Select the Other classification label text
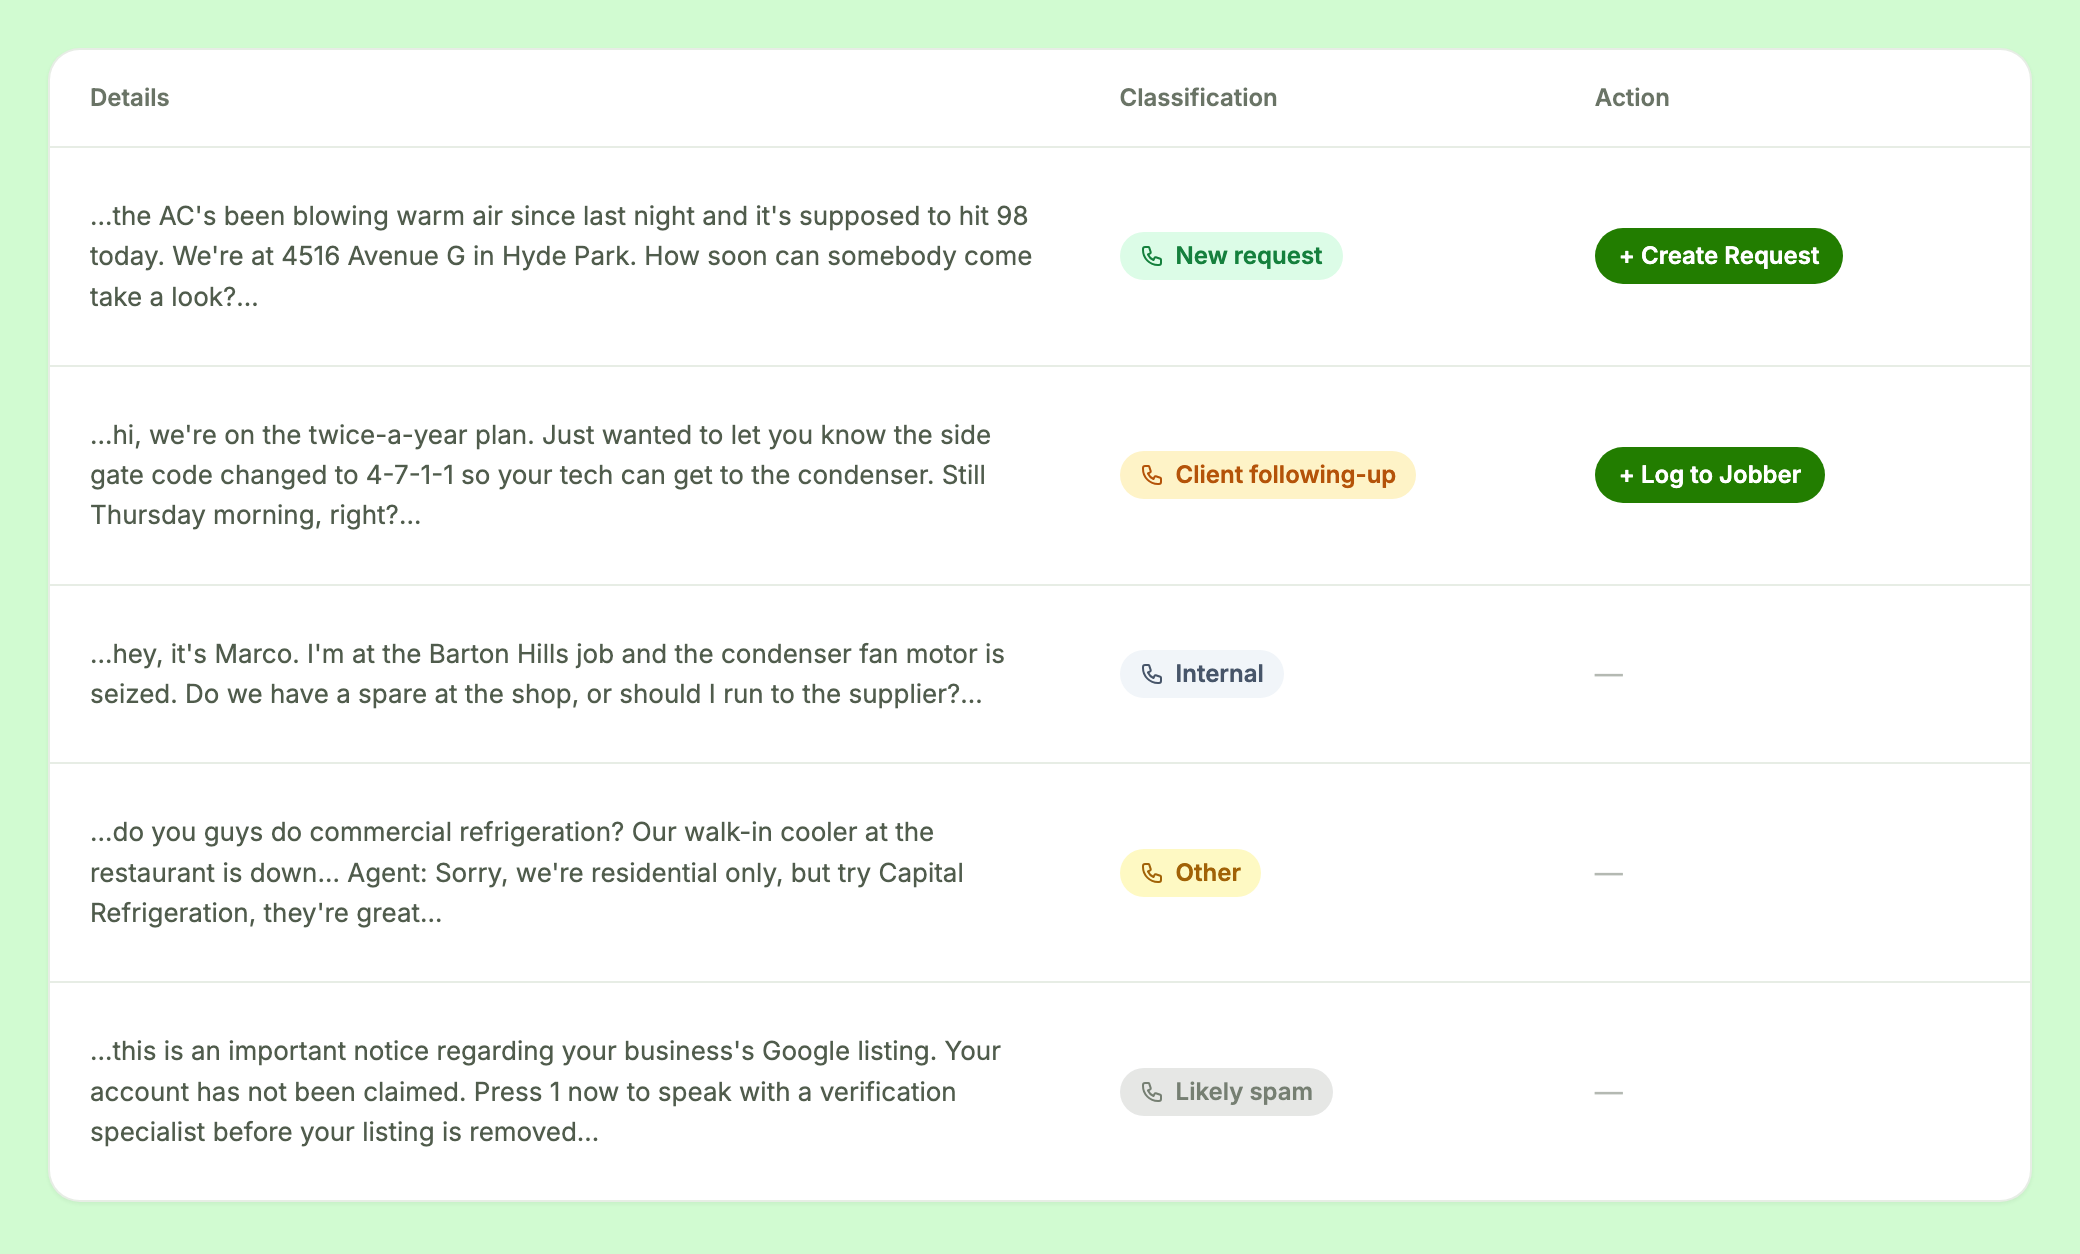Viewport: 2080px width, 1254px height. [x=1208, y=873]
